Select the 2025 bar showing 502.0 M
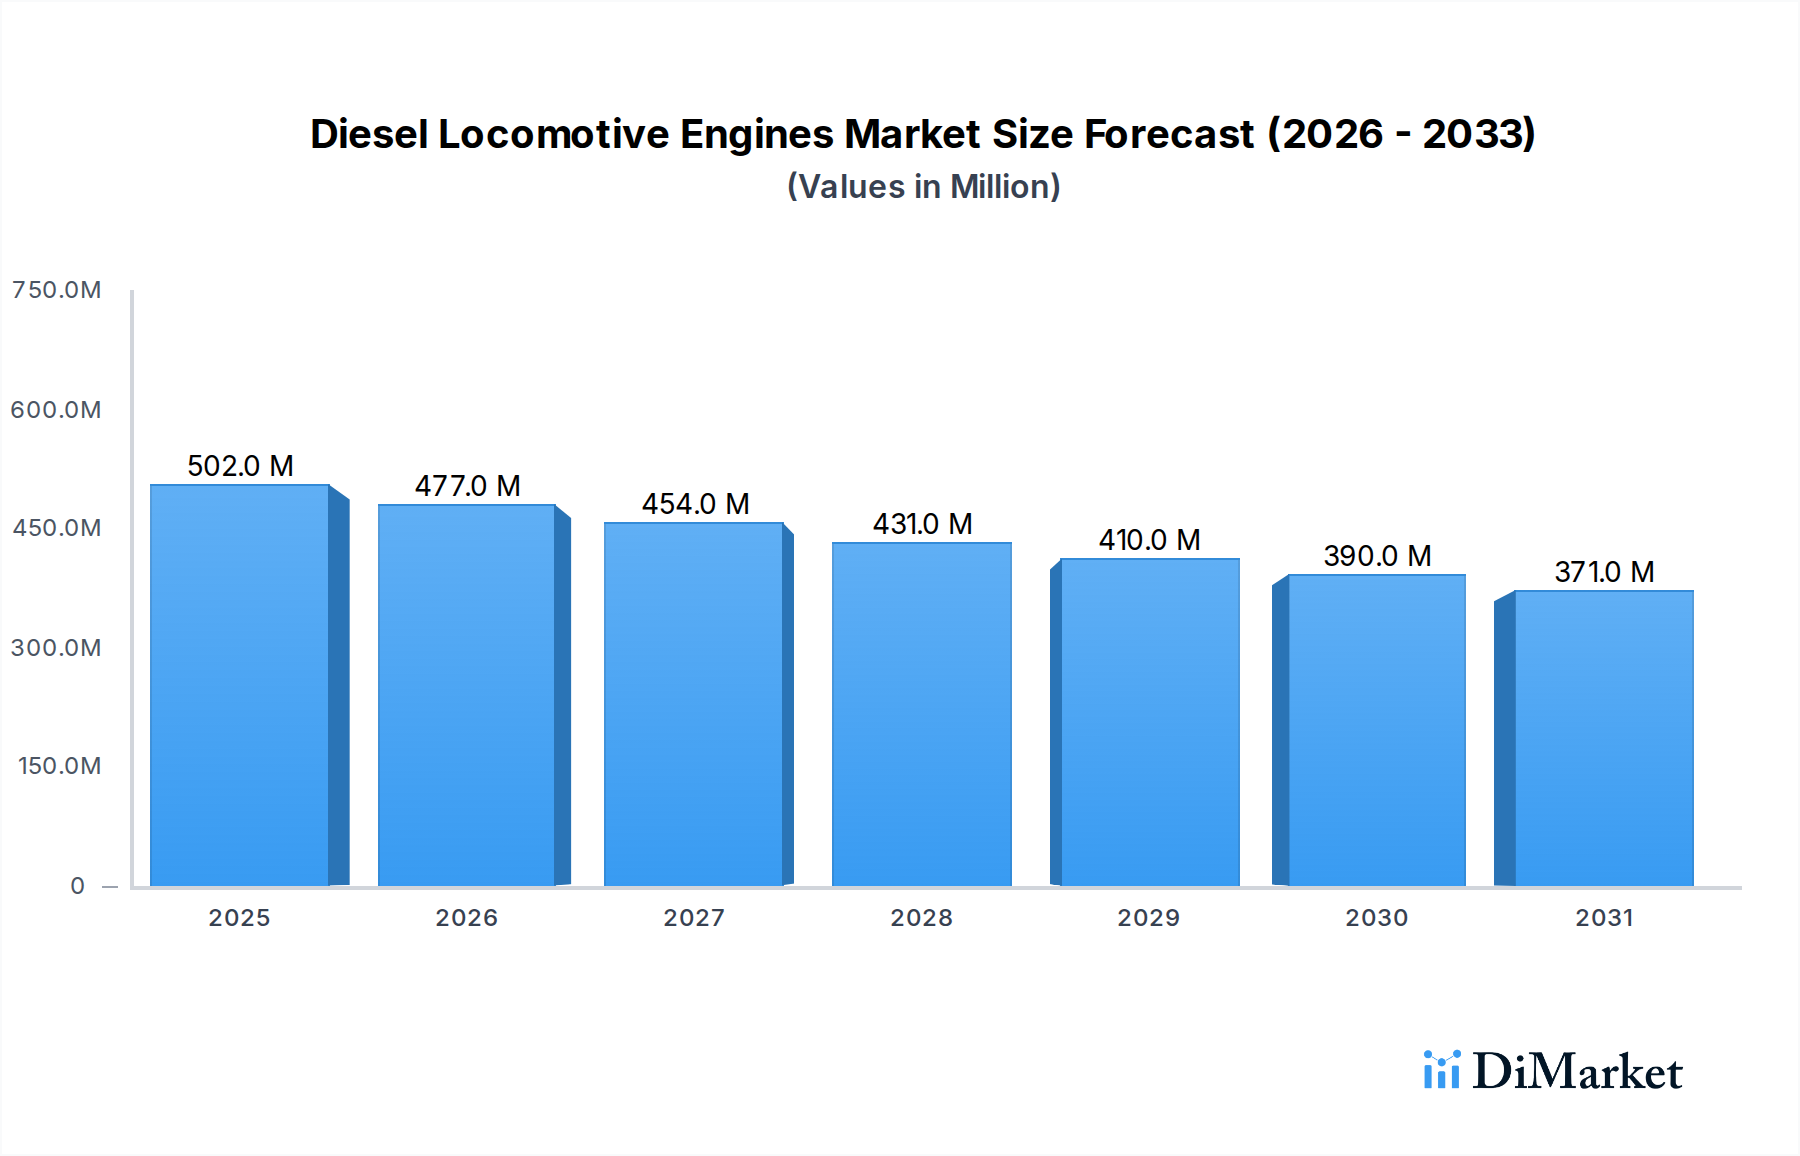Image resolution: width=1800 pixels, height=1156 pixels. click(x=238, y=690)
